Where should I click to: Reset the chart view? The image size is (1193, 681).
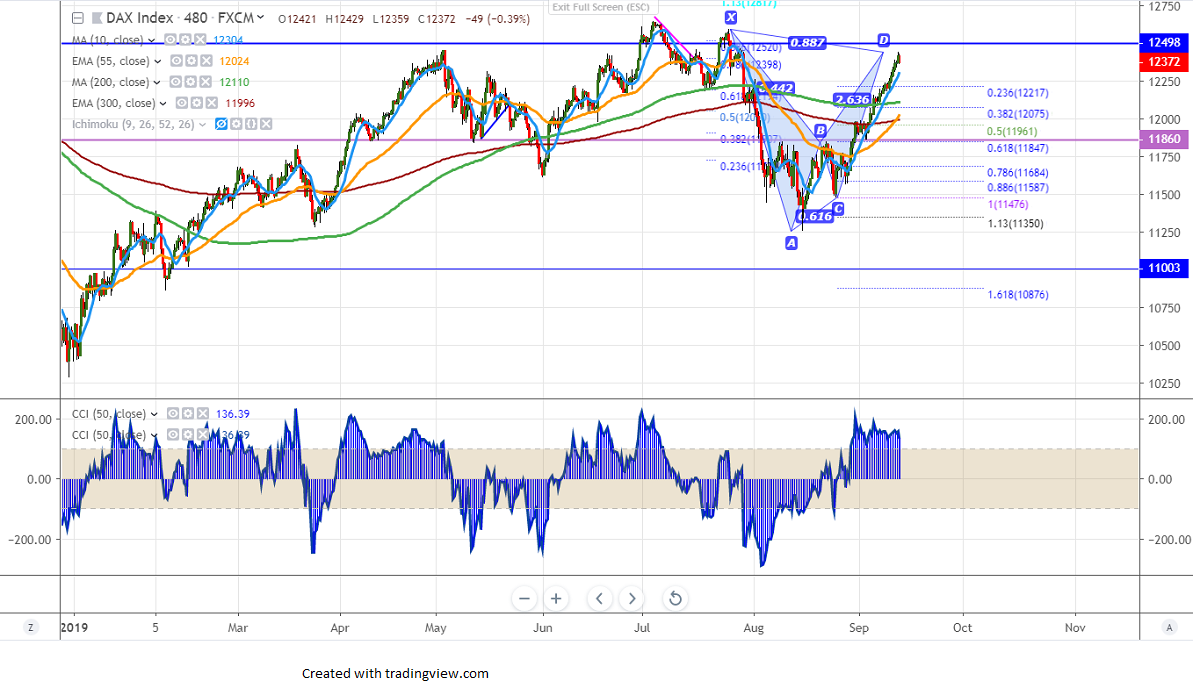coord(675,599)
